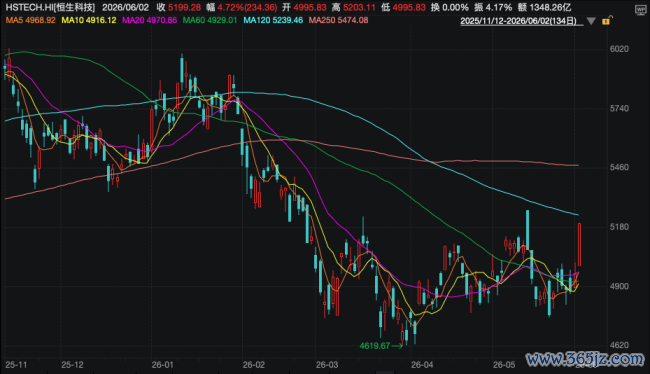650x374 pixels.
Task: Click the 26-03 time axis label
Action: 327,365
